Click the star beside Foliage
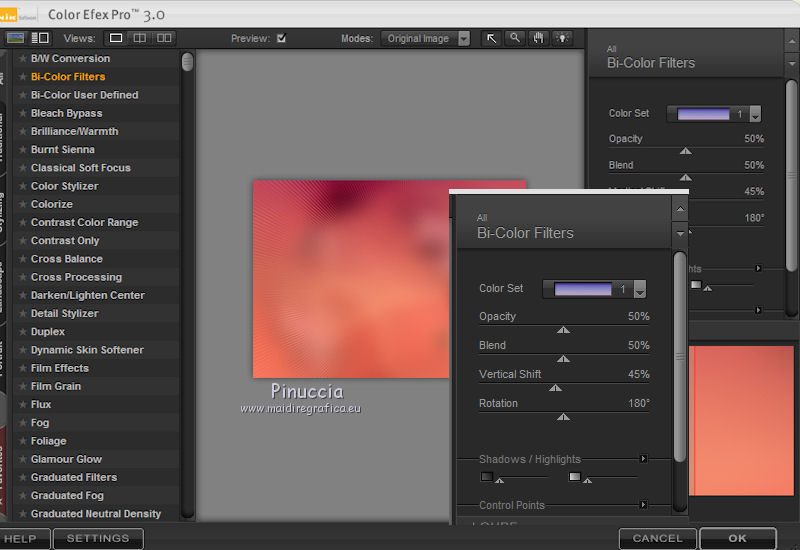This screenshot has height=550, width=800. coord(22,441)
